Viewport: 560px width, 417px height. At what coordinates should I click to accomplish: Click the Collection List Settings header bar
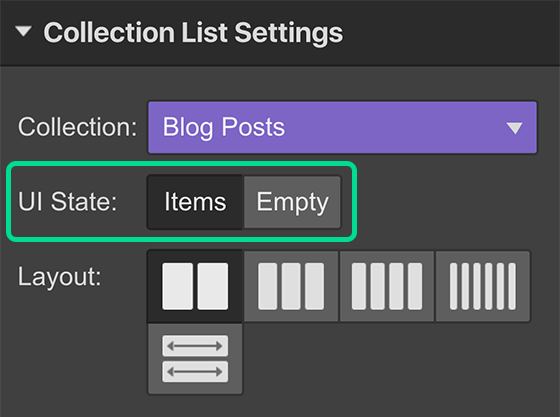tap(280, 33)
